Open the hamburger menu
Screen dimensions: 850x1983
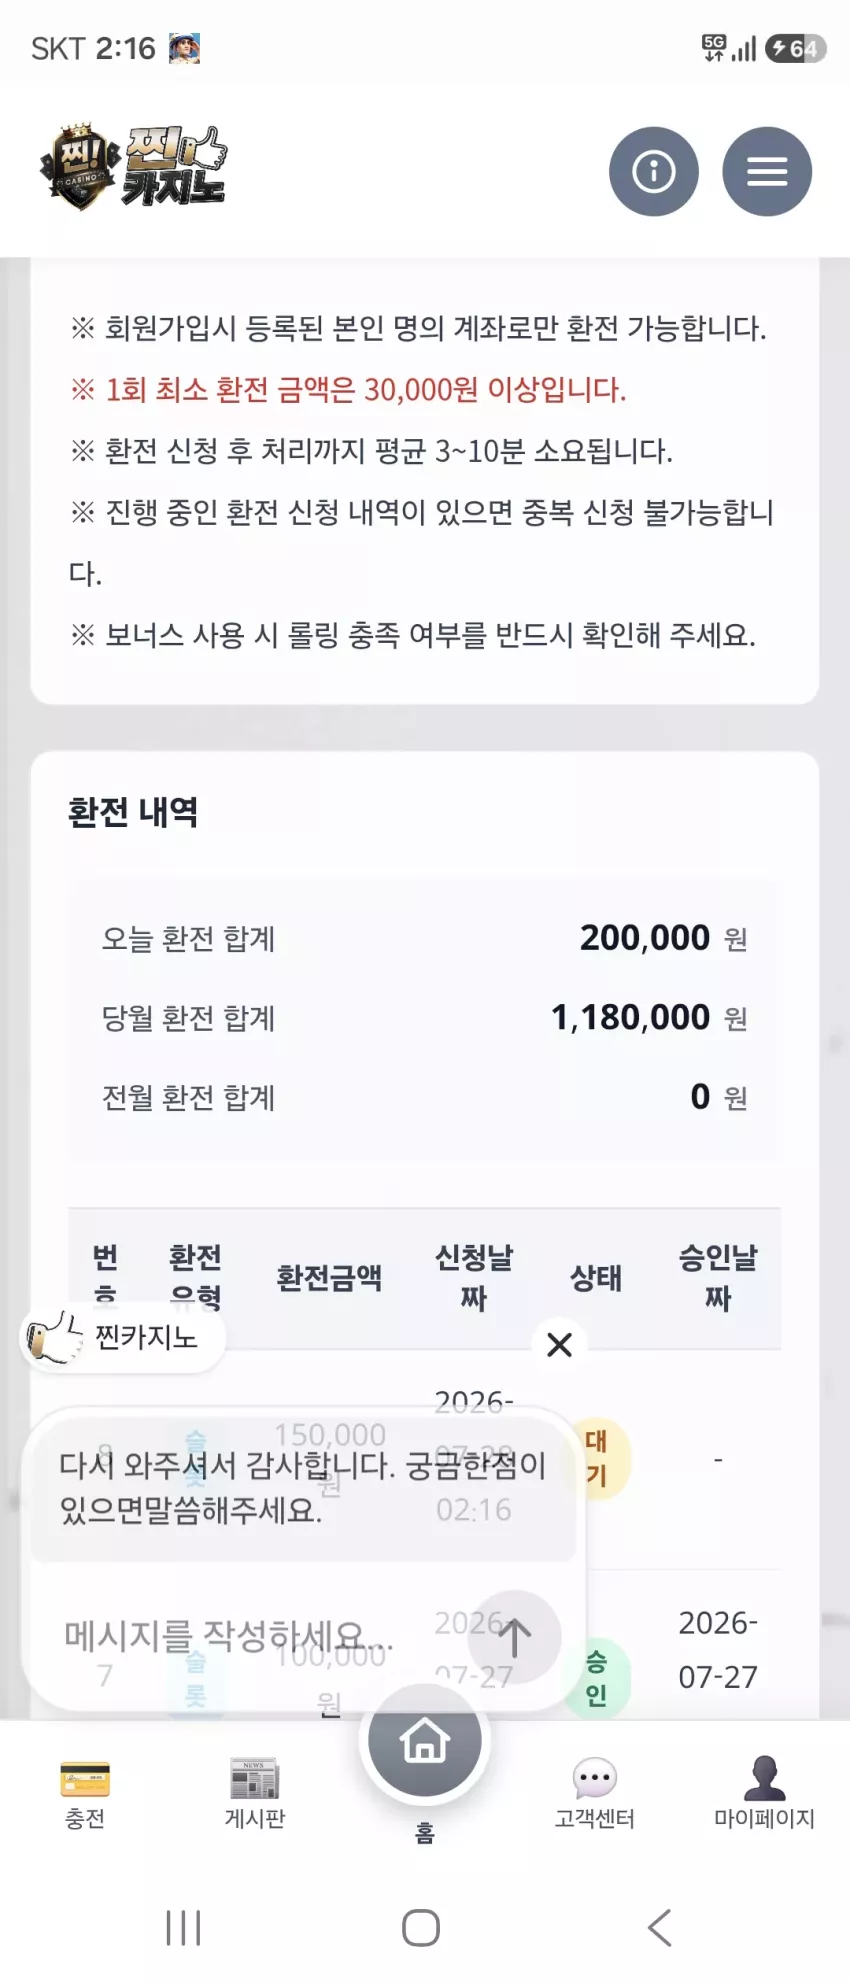click(767, 171)
